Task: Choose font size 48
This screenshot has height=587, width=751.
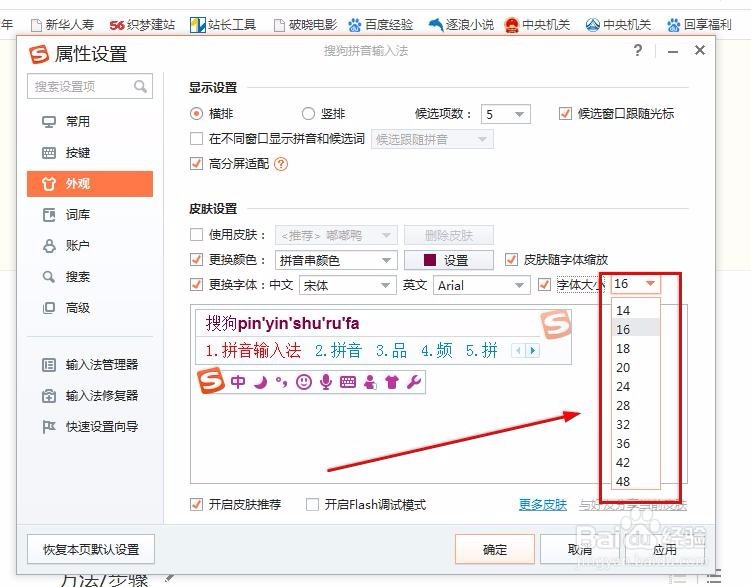Action: click(x=636, y=481)
